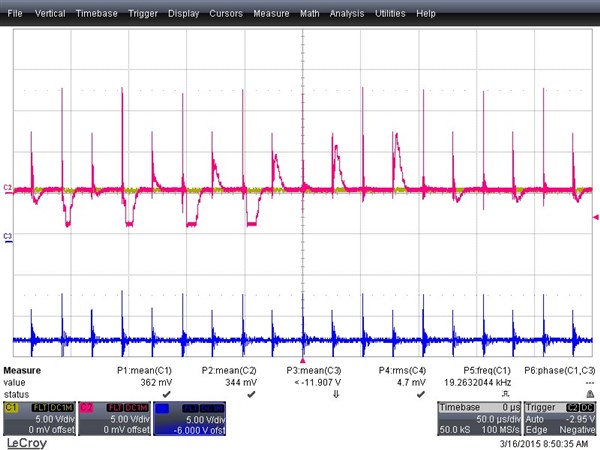Open the Vertical menu
Viewport: 600px width, 450px height.
(50, 13)
